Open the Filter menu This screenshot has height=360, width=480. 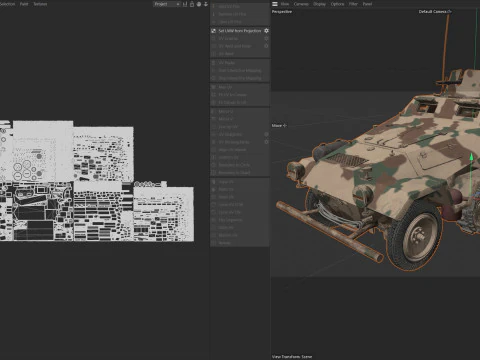click(353, 4)
